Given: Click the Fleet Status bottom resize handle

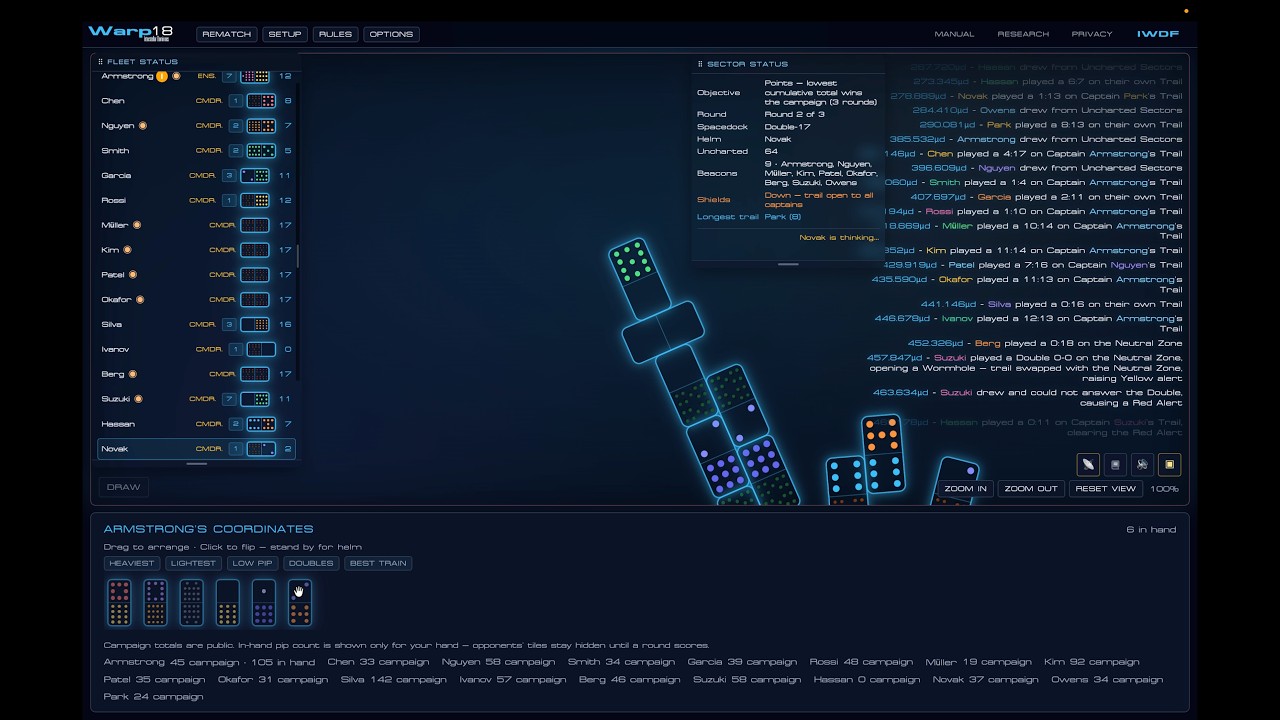Looking at the screenshot, I should (197, 464).
